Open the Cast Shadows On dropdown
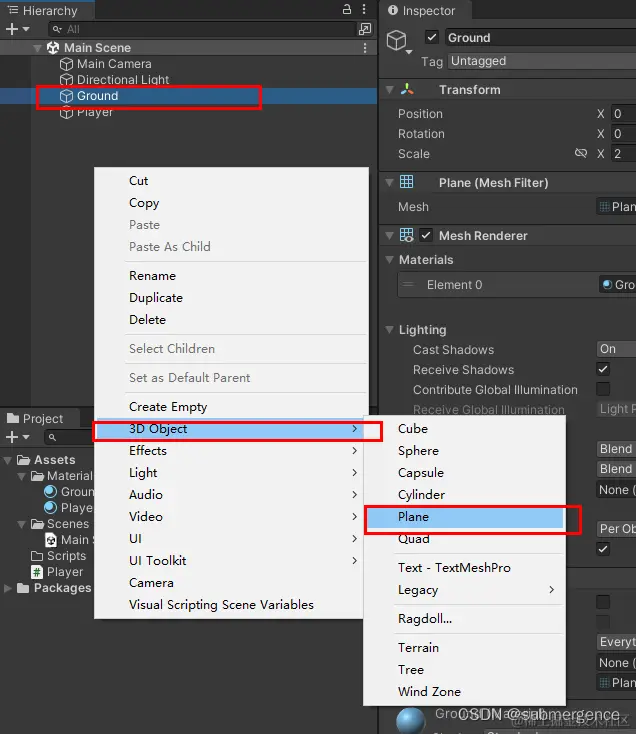 pos(616,349)
